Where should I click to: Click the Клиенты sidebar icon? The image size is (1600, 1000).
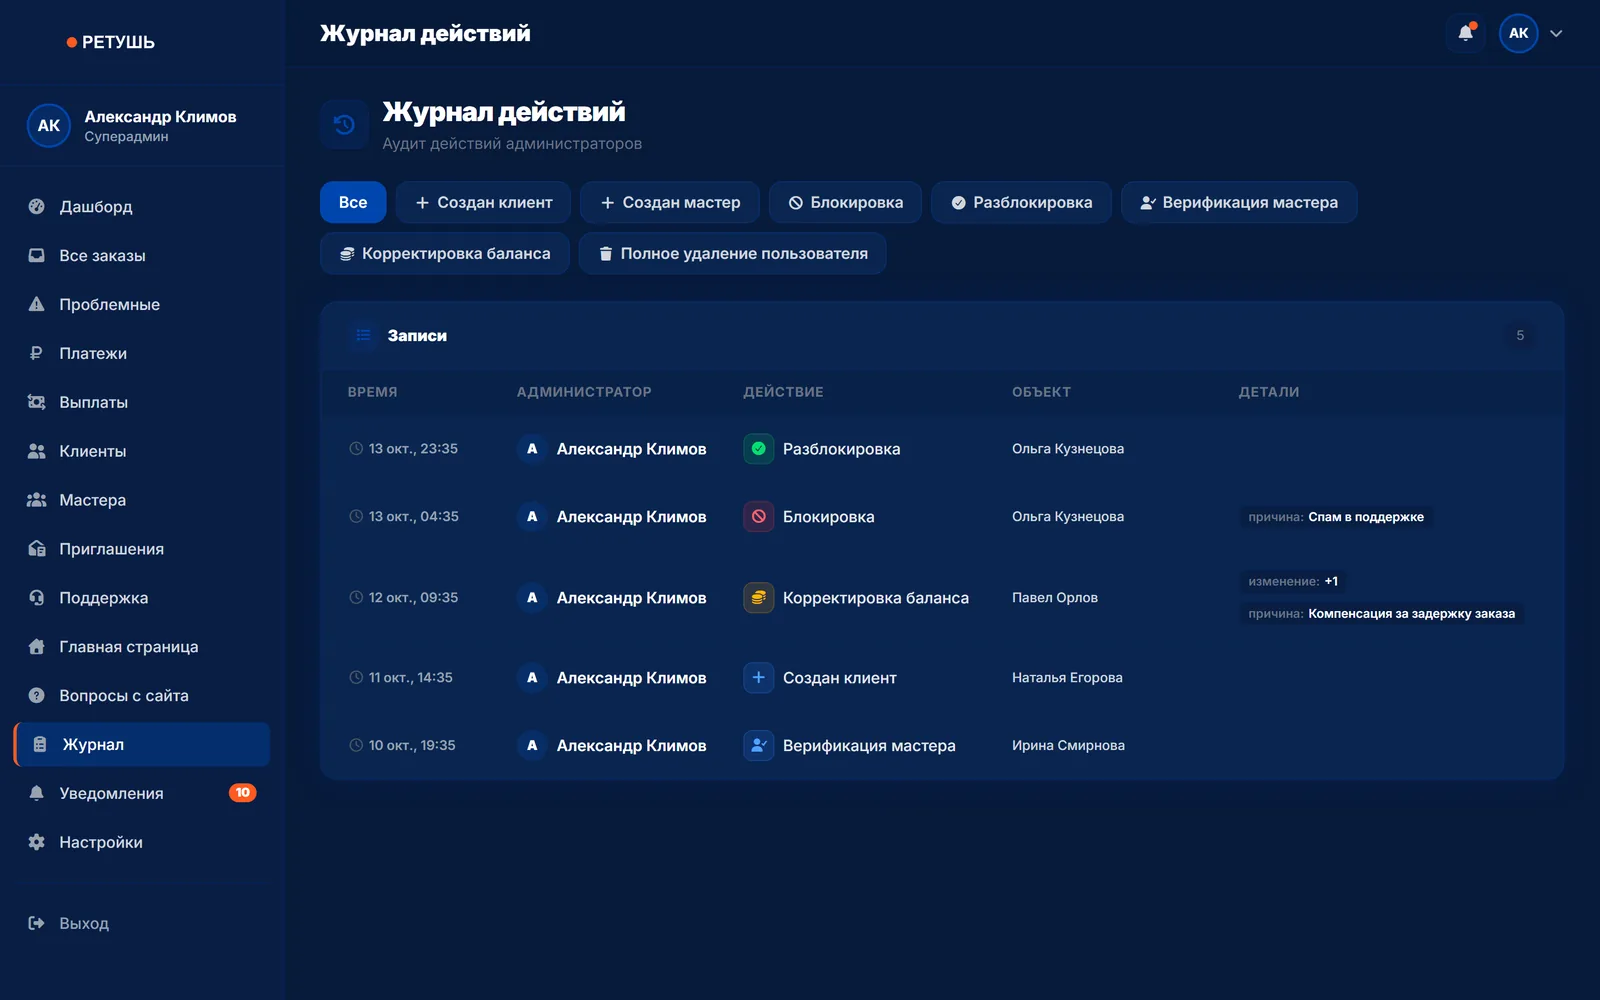(37, 451)
